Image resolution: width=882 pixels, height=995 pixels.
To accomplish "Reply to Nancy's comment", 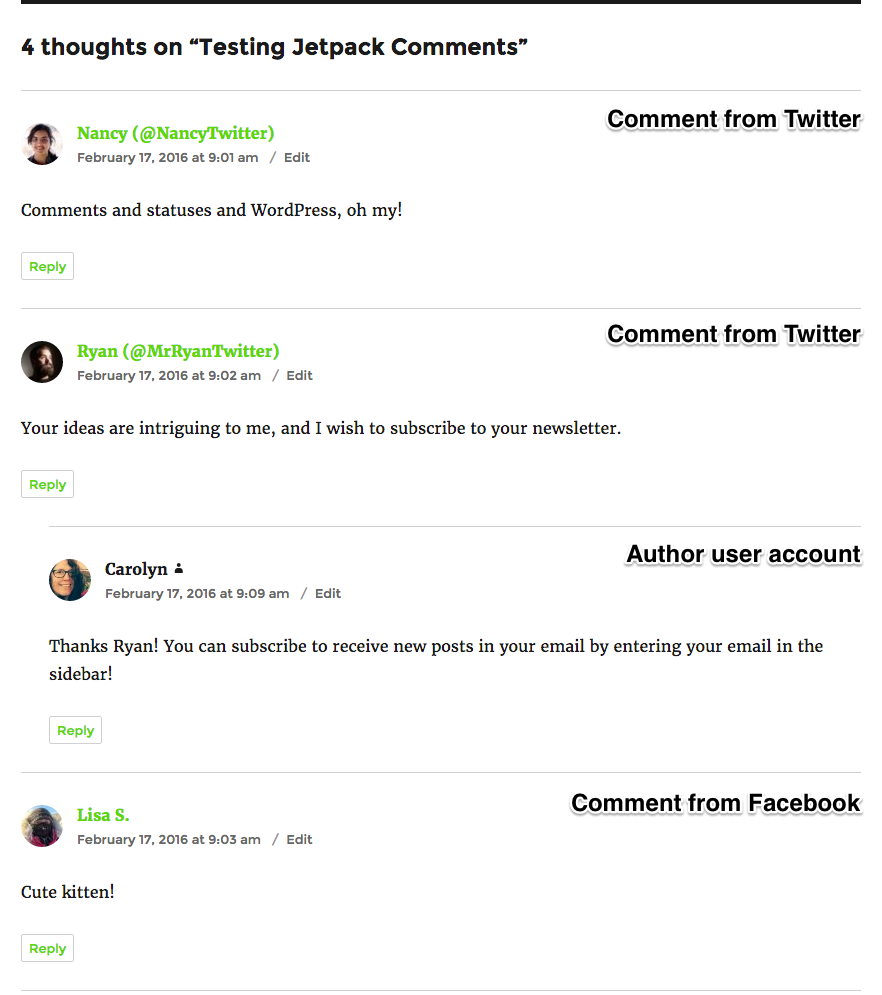I will click(x=47, y=267).
